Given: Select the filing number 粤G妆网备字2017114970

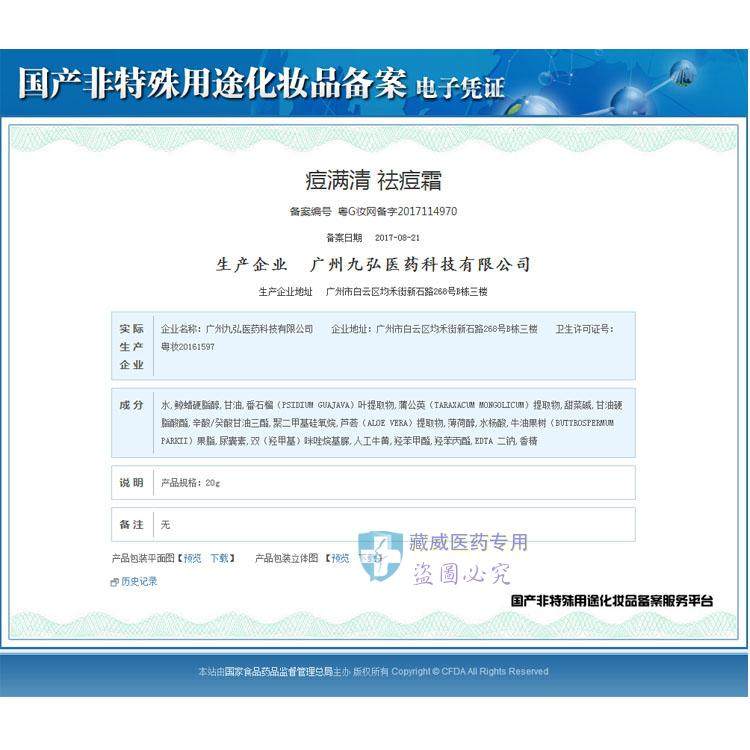Looking at the screenshot, I should (397, 211).
